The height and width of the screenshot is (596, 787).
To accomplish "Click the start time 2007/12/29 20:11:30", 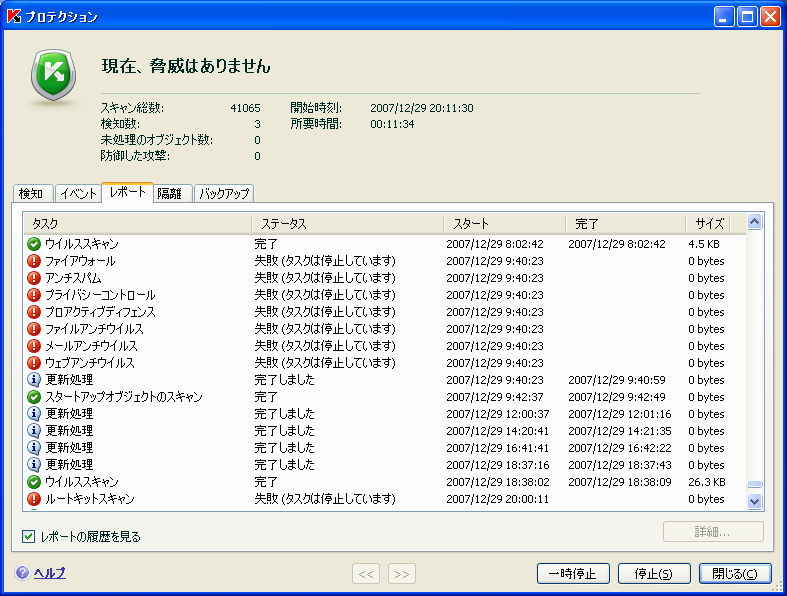I will 422,108.
